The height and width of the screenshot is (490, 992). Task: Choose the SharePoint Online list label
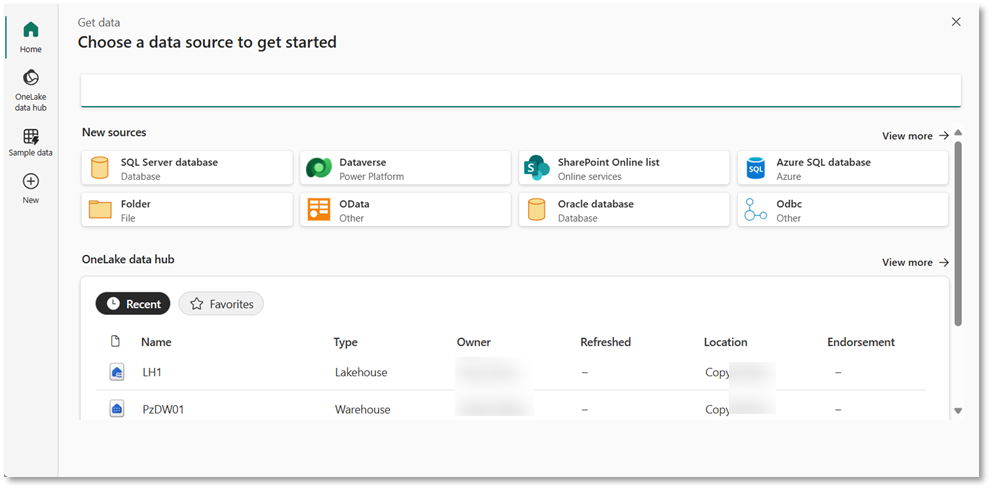tap(609, 162)
